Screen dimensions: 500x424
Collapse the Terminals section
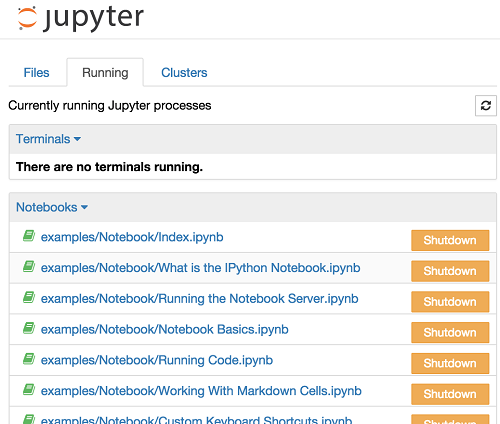click(48, 139)
